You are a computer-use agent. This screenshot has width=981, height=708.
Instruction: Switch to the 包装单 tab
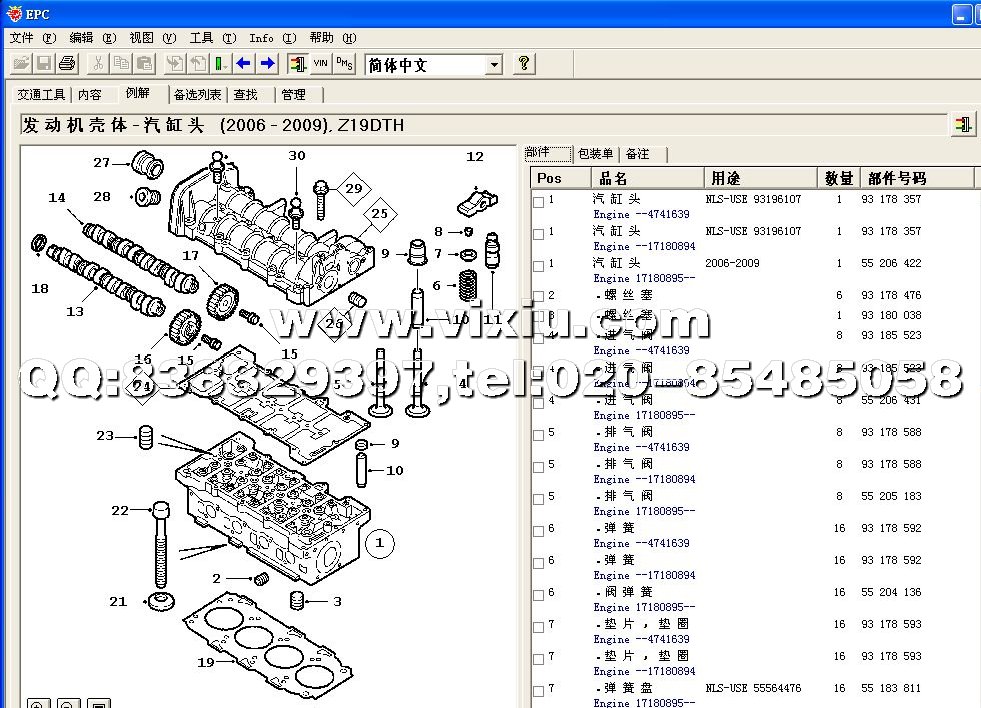(595, 154)
